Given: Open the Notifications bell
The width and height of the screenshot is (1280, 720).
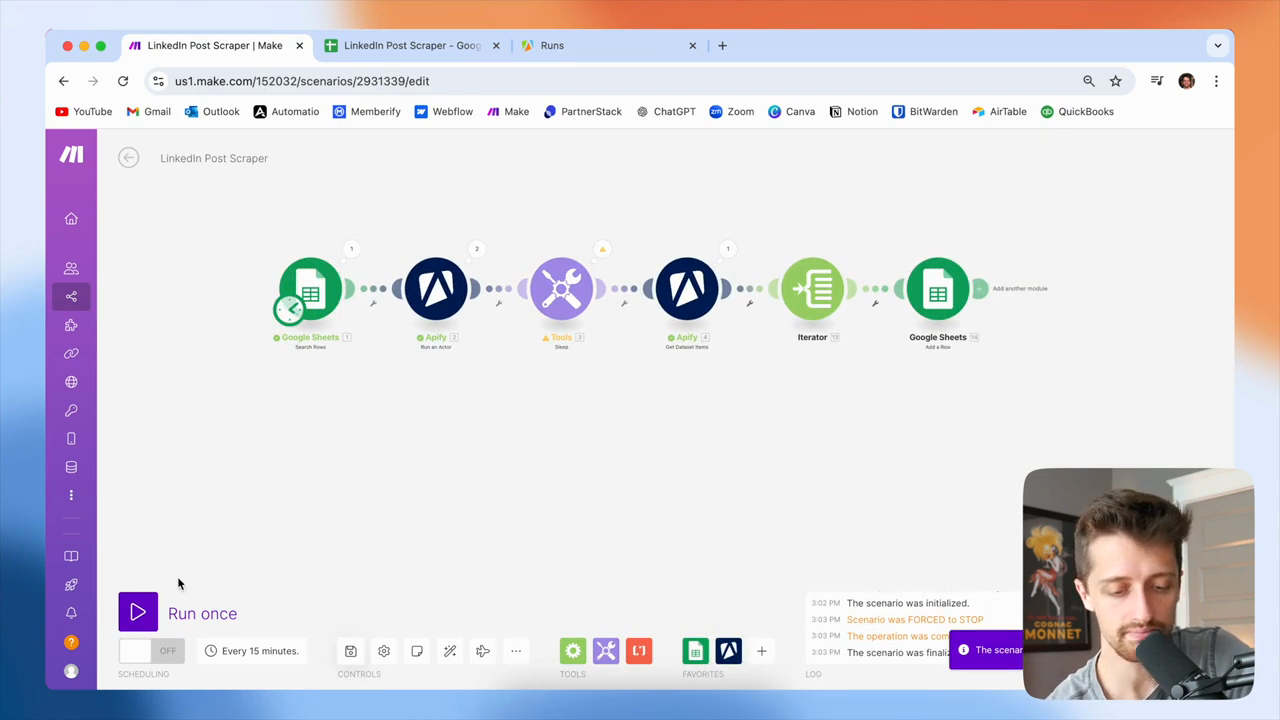Looking at the screenshot, I should click(71, 613).
